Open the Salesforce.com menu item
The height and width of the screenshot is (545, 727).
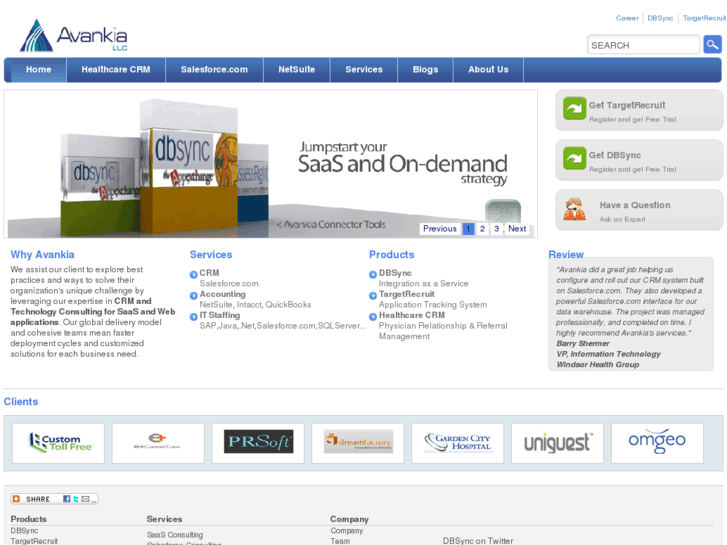point(214,70)
